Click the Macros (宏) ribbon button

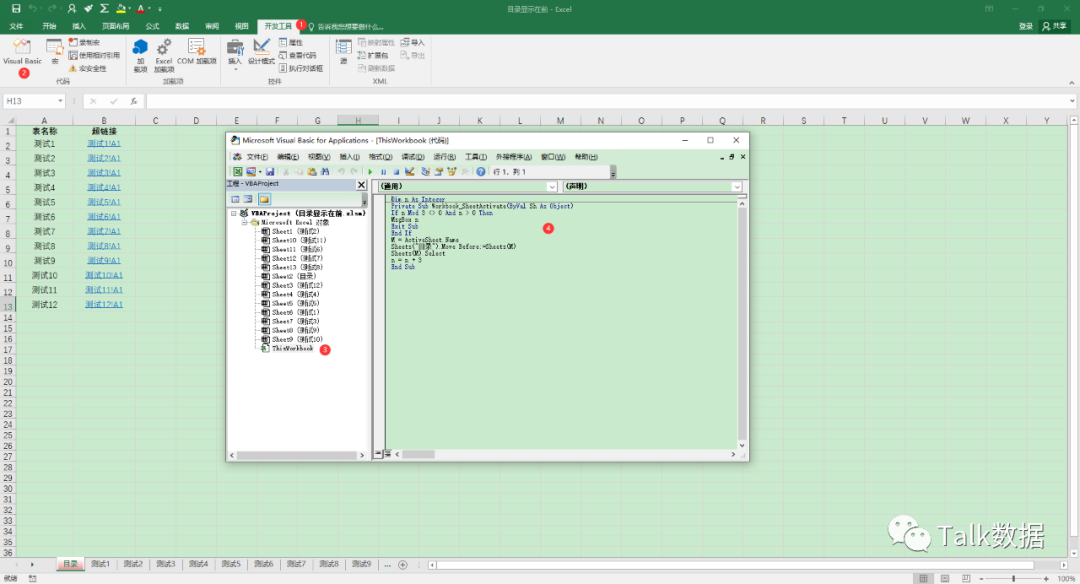click(54, 52)
